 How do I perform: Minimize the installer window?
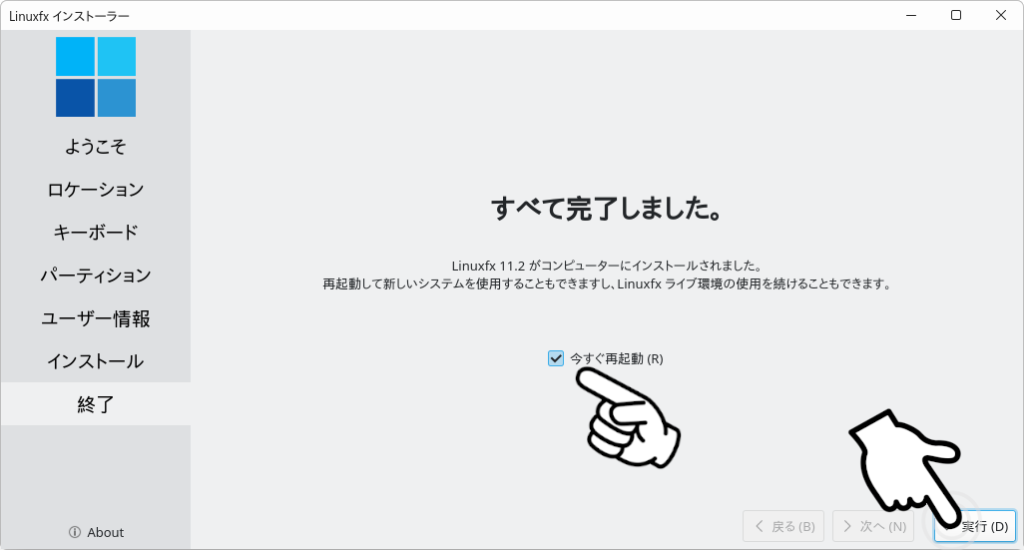[x=912, y=15]
